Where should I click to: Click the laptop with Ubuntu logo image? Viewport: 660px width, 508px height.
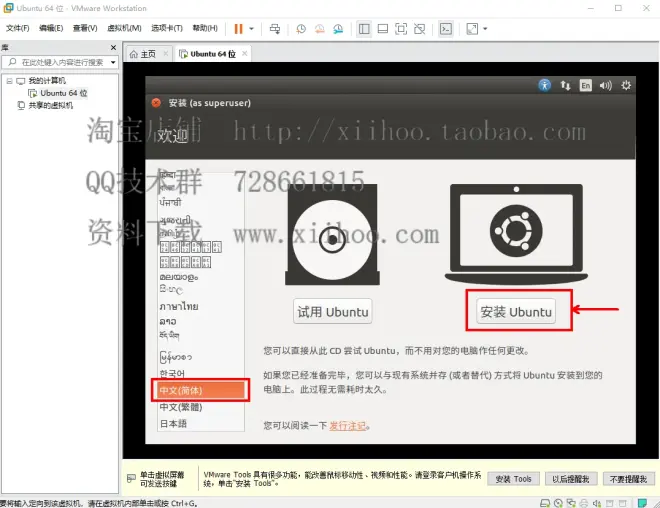pos(516,234)
